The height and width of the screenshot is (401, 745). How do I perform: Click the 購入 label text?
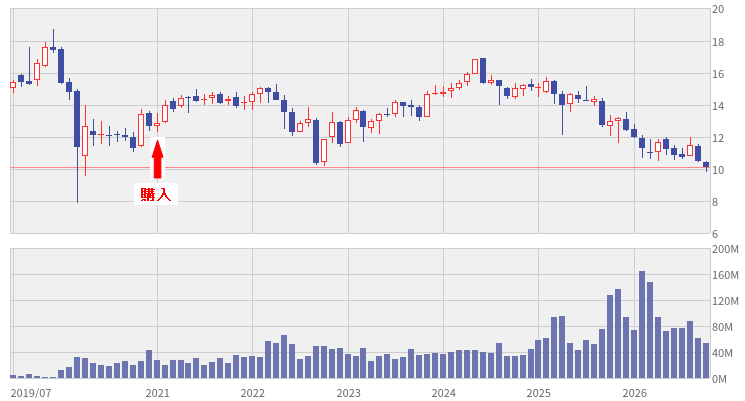[x=156, y=194]
